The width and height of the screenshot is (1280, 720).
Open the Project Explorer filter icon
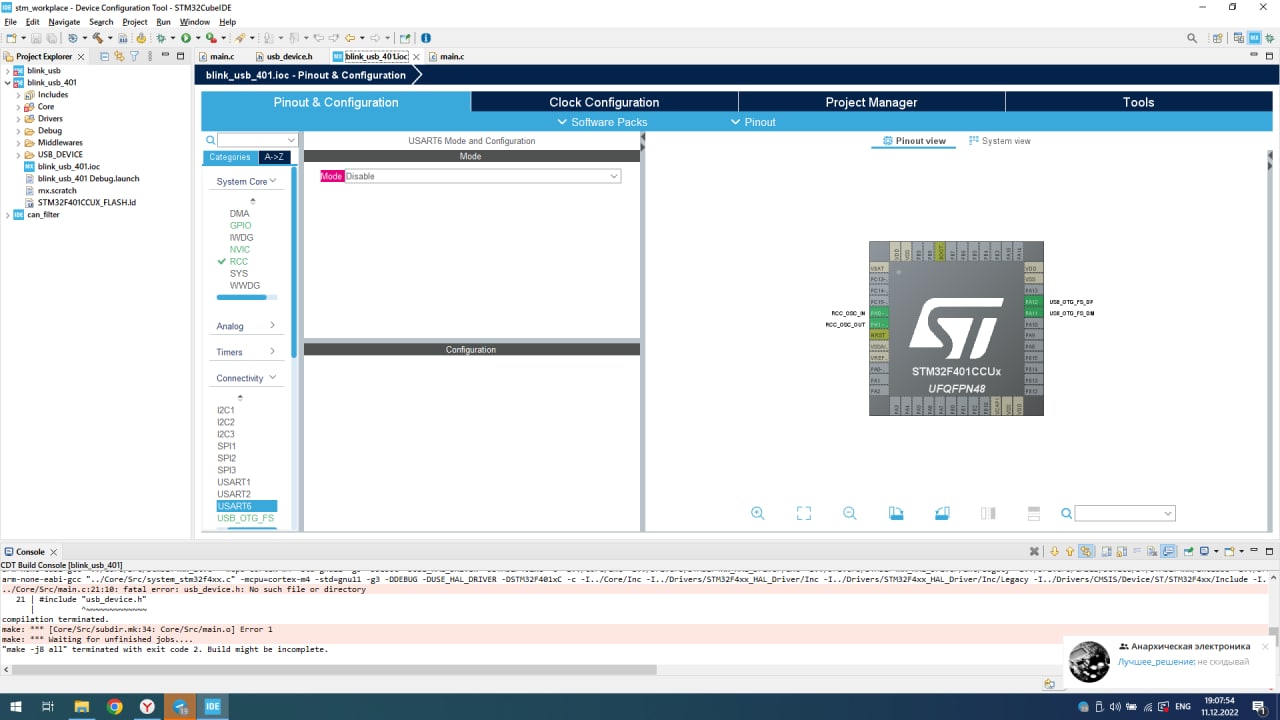133,56
